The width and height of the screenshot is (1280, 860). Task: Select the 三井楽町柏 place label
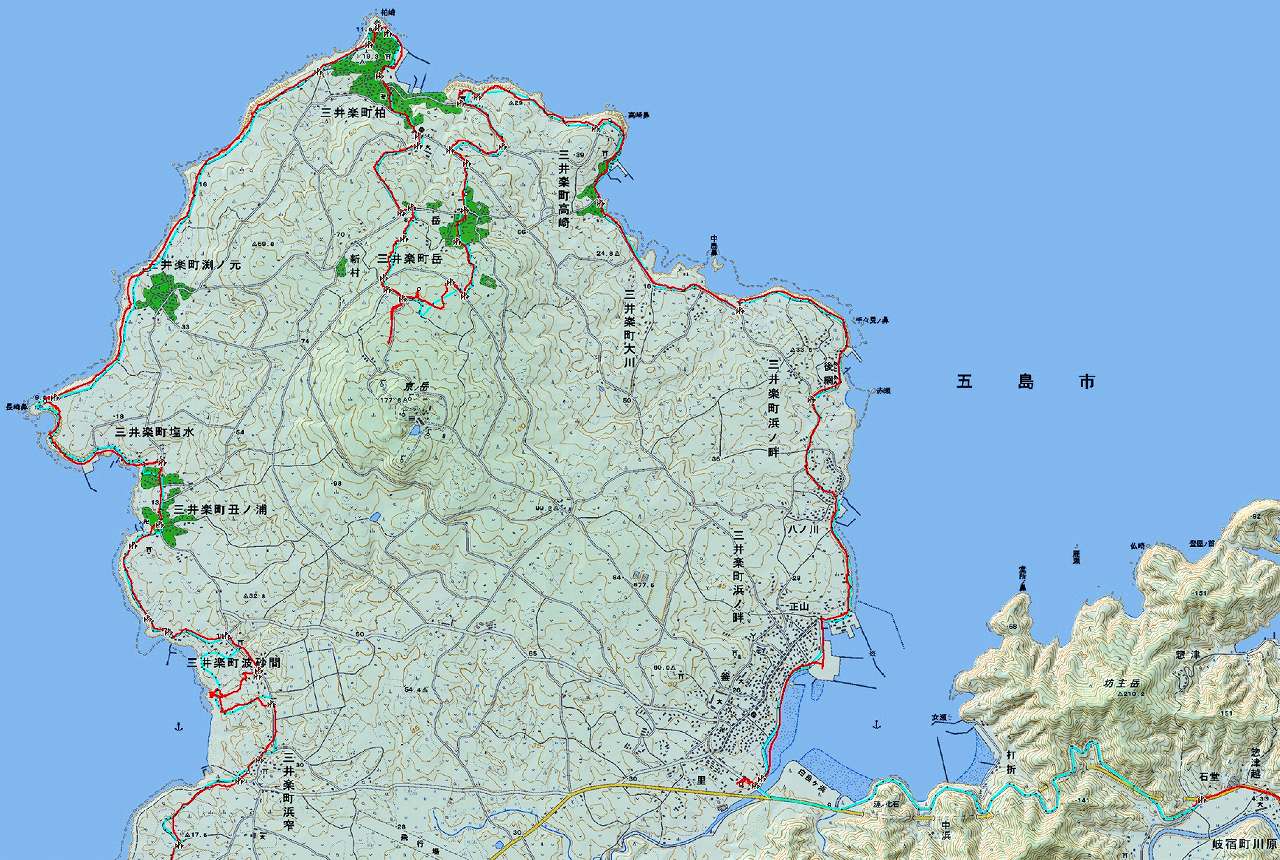coord(354,114)
